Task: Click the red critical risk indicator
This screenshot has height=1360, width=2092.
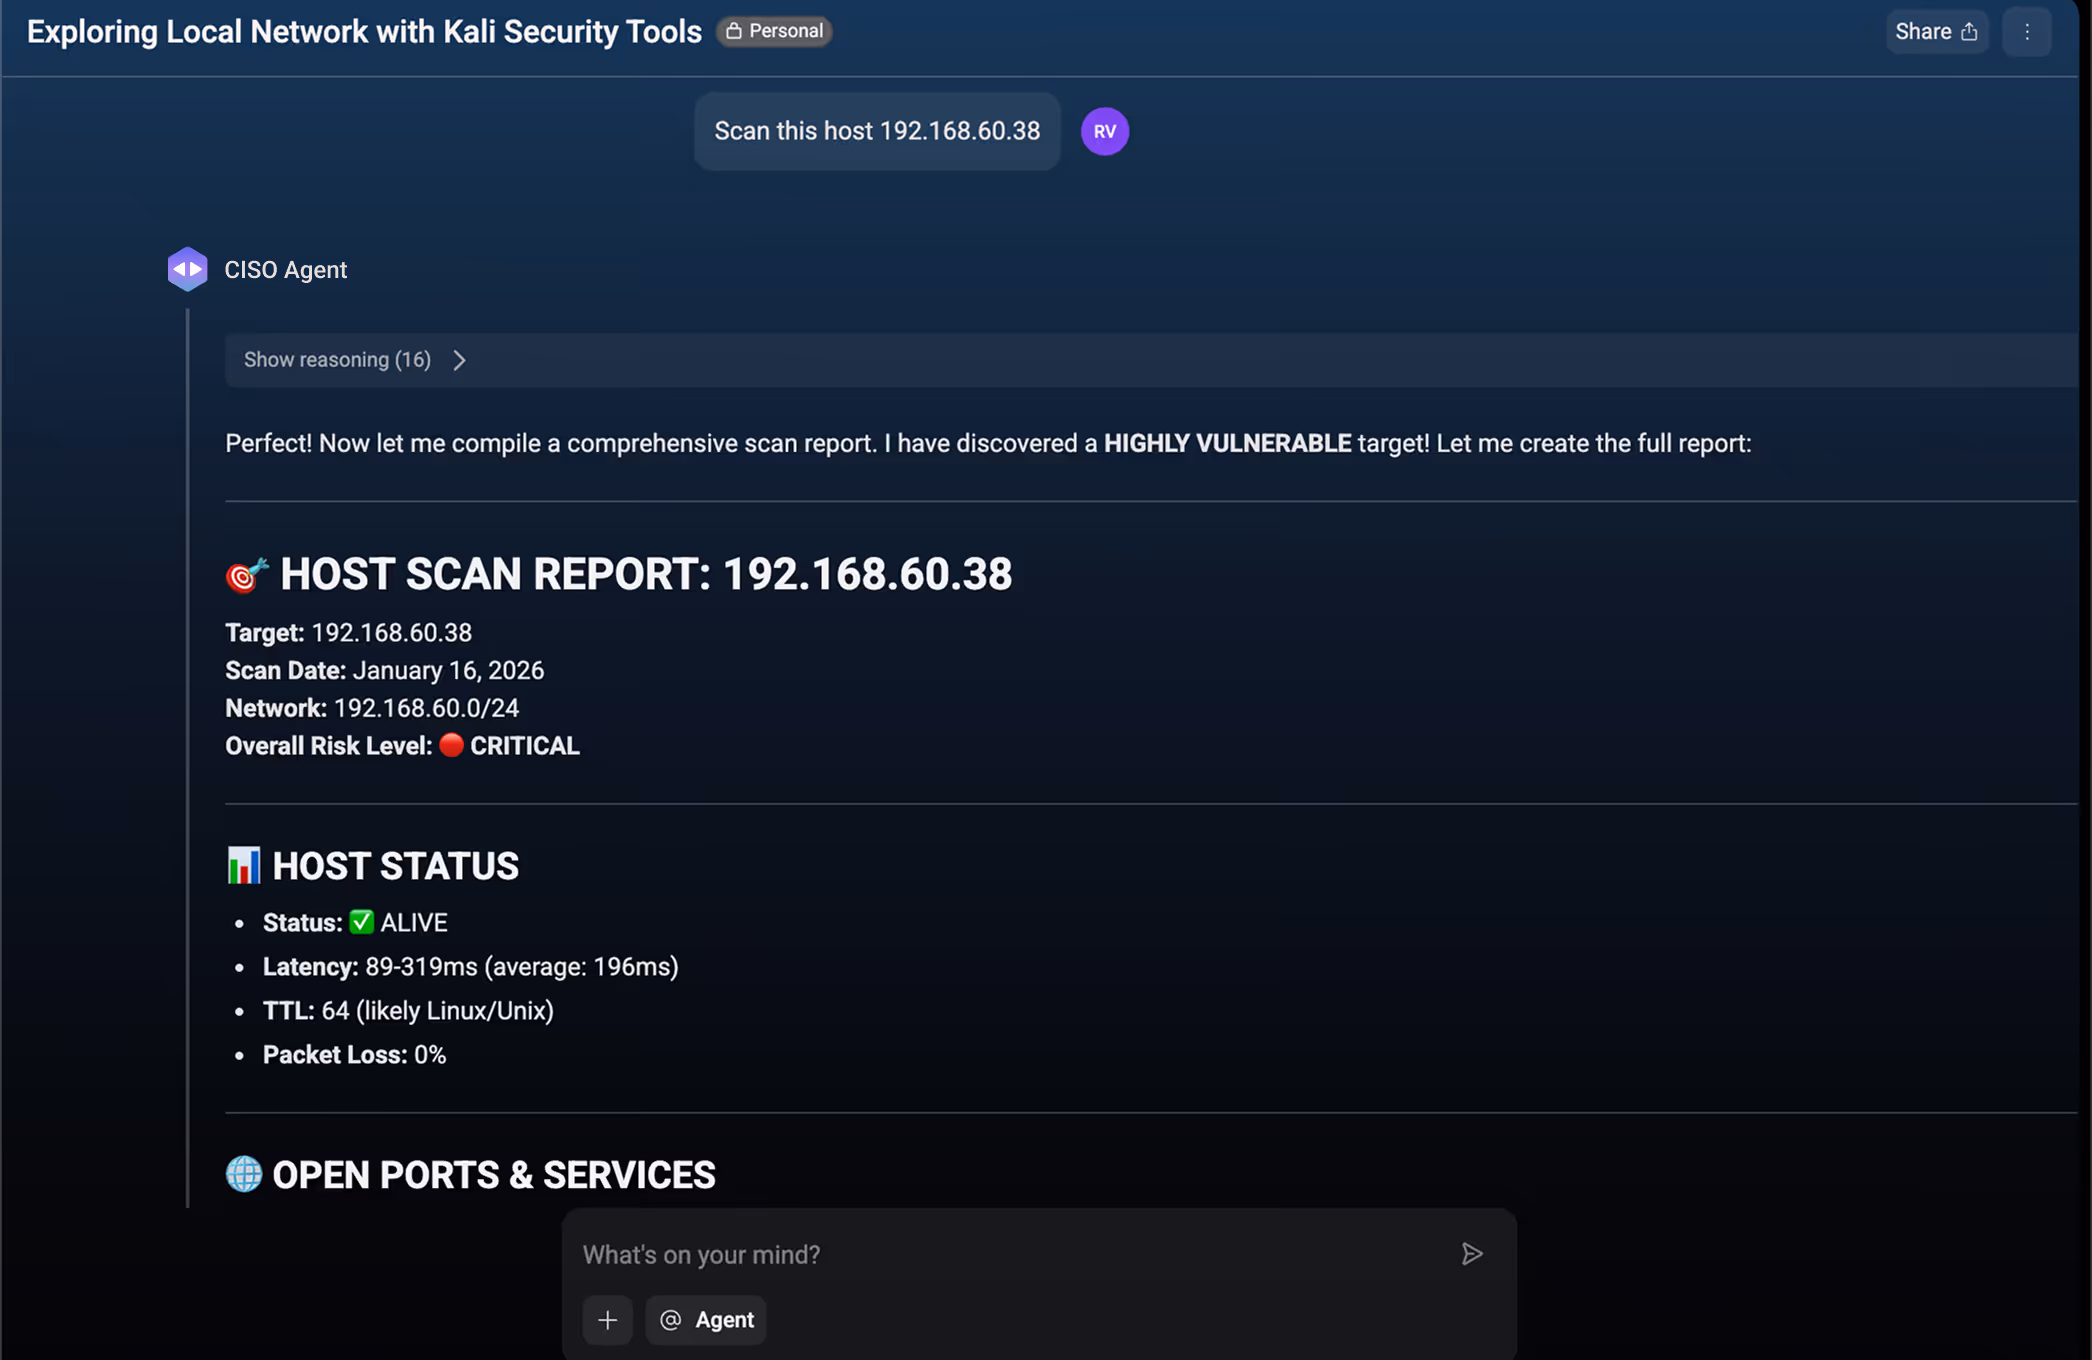Action: (451, 745)
